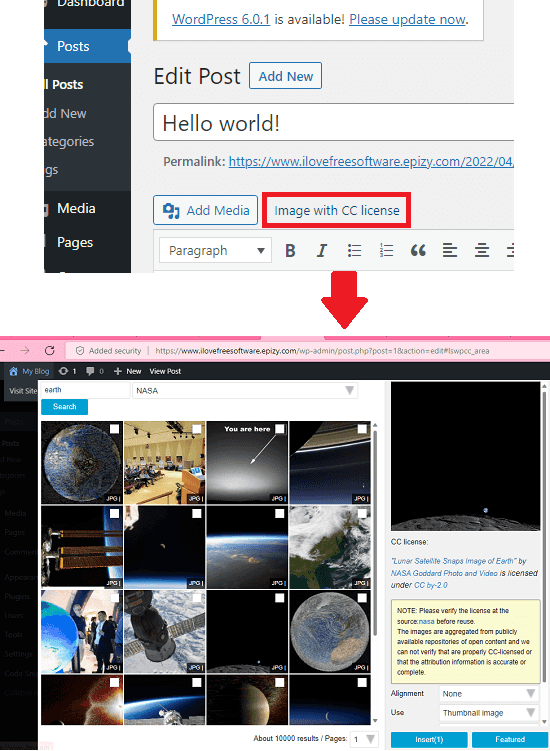Tick checkbox on solar panel thumbnail
The width and height of the screenshot is (550, 751).
coord(115,513)
